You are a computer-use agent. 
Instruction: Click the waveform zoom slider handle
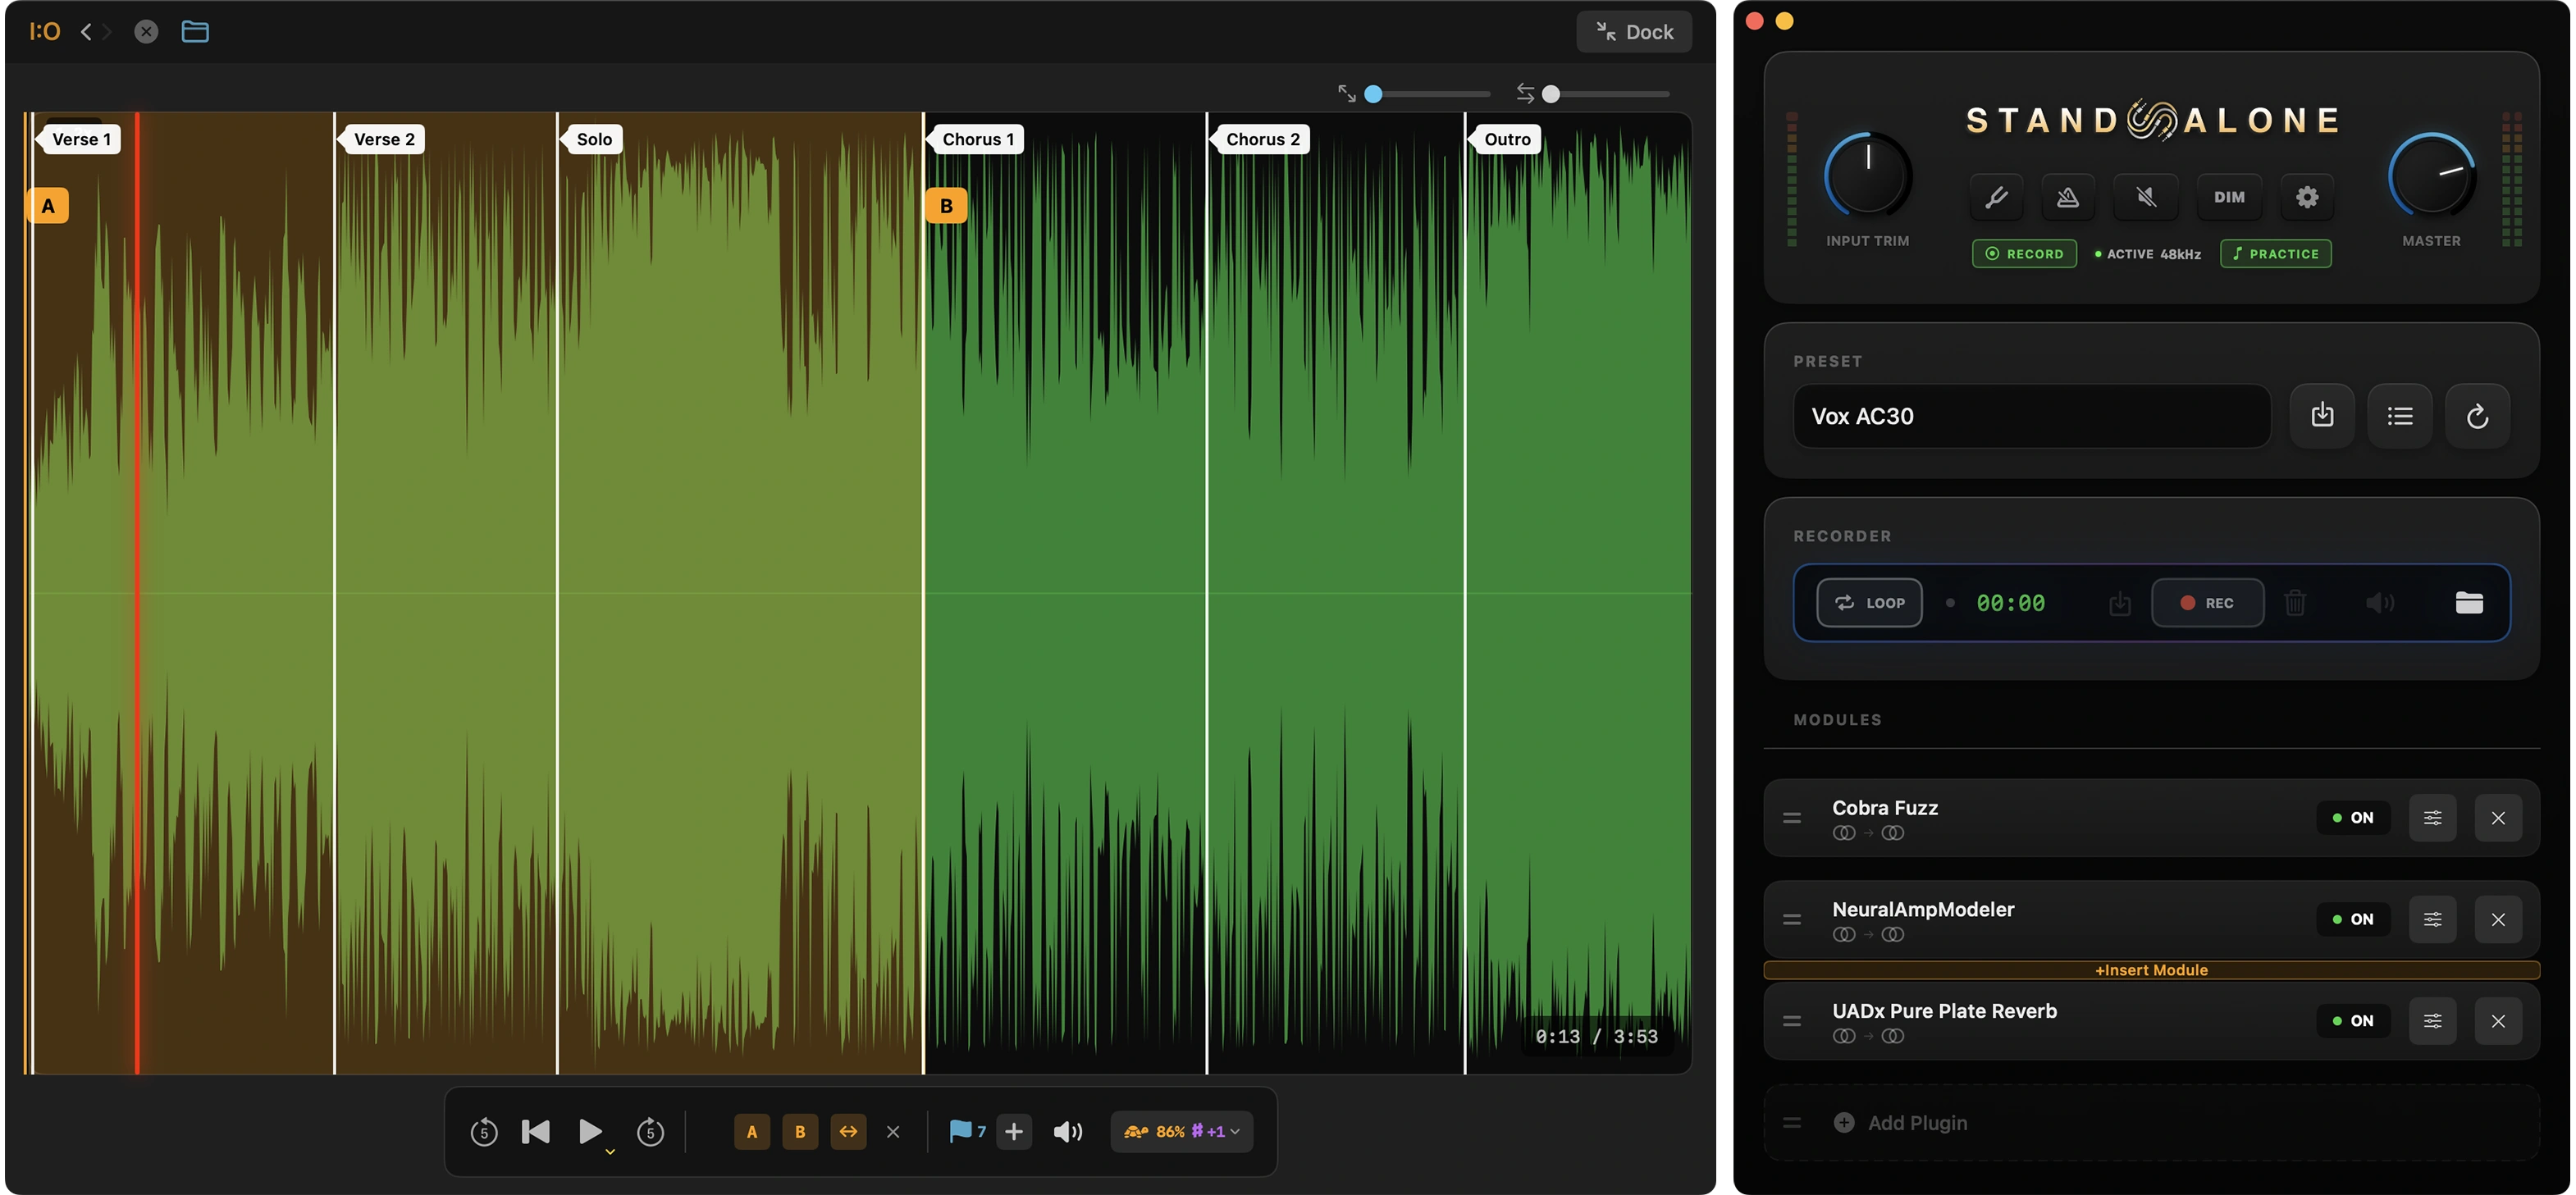1374,93
